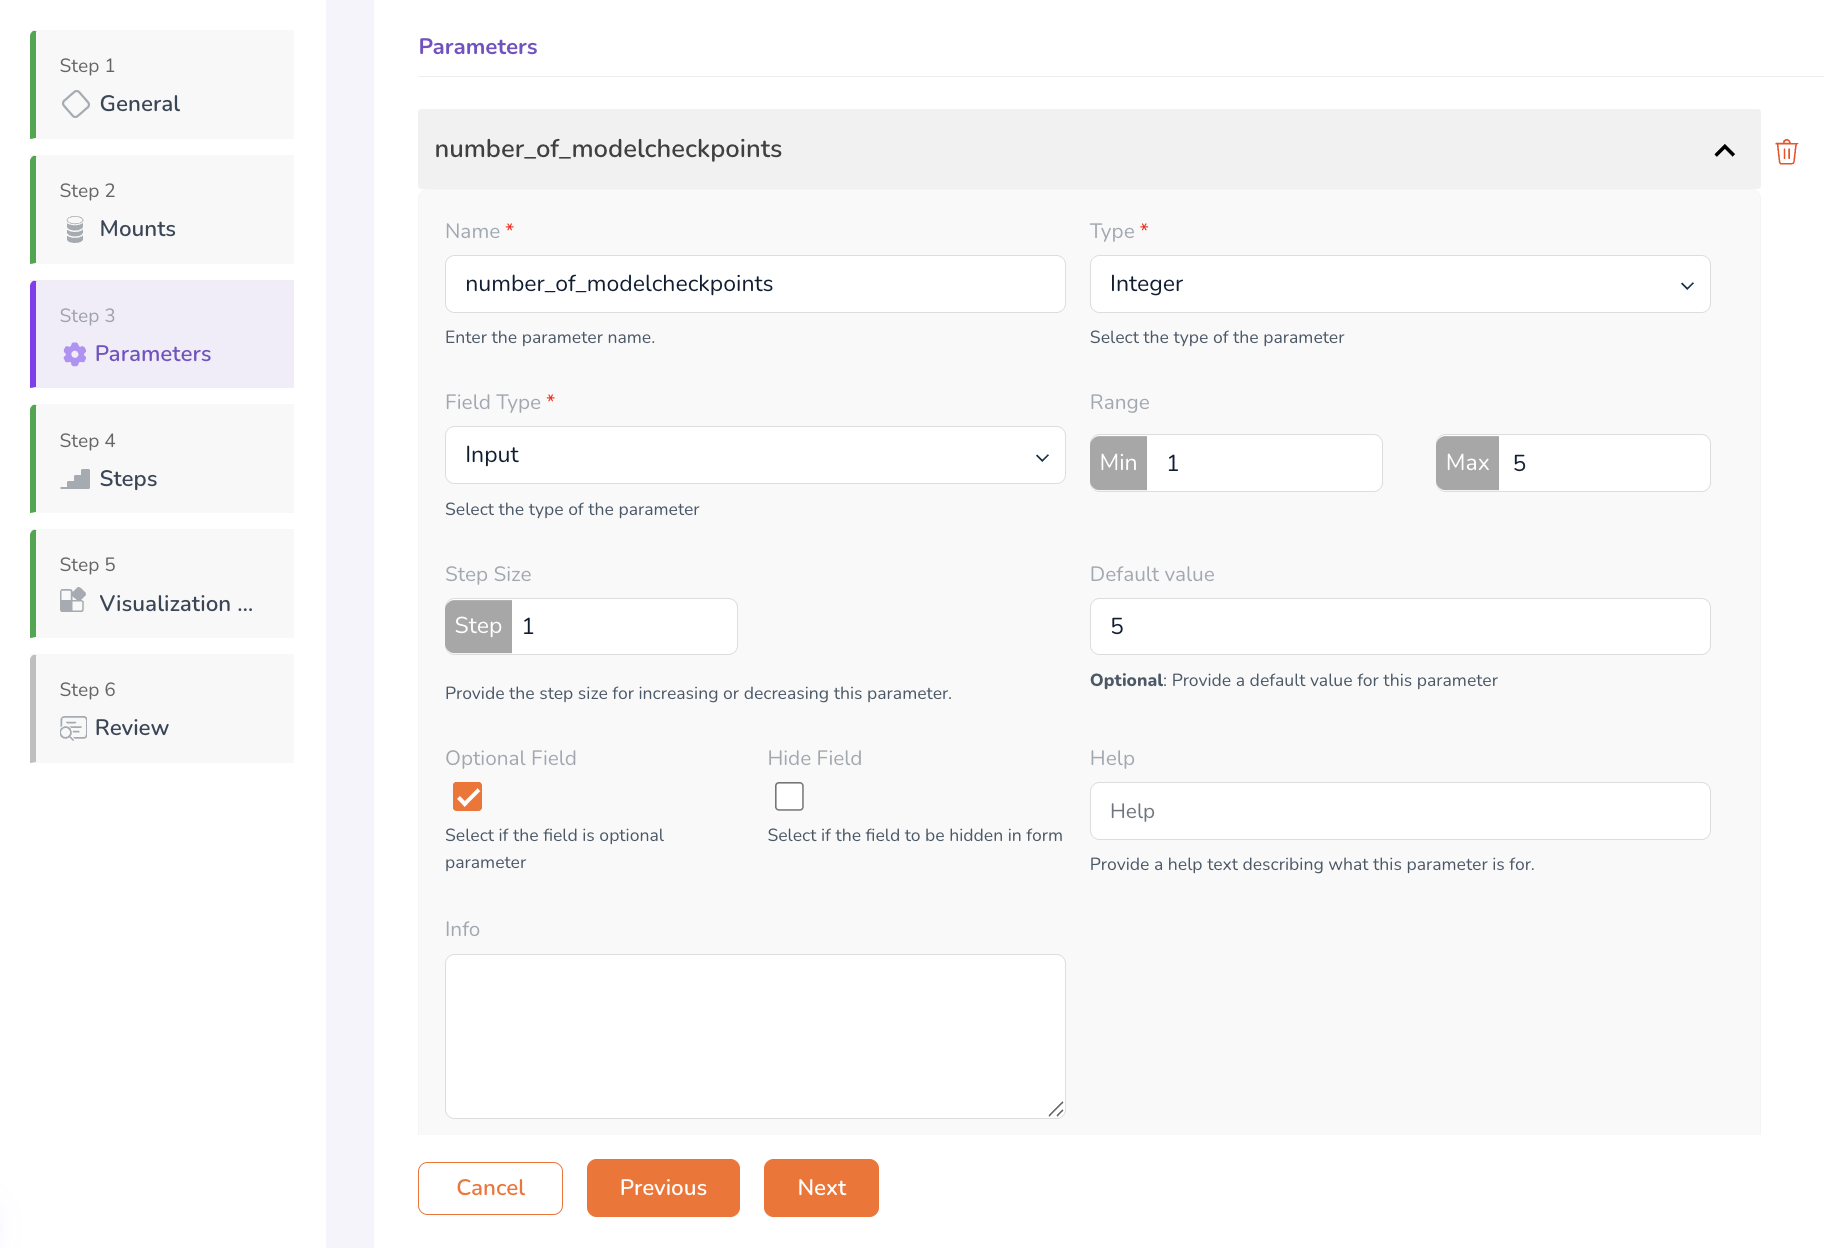Click the Steps staircase icon
This screenshot has width=1824, height=1248.
point(75,479)
